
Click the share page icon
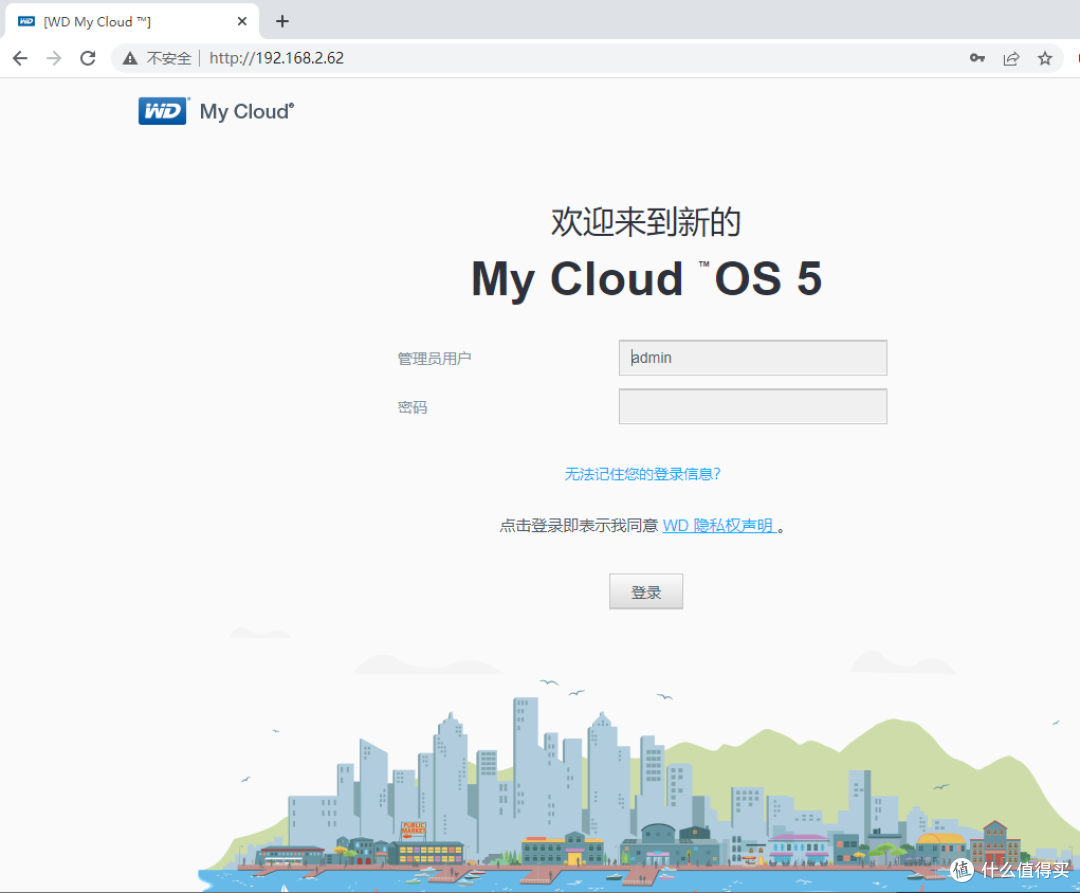(1011, 58)
